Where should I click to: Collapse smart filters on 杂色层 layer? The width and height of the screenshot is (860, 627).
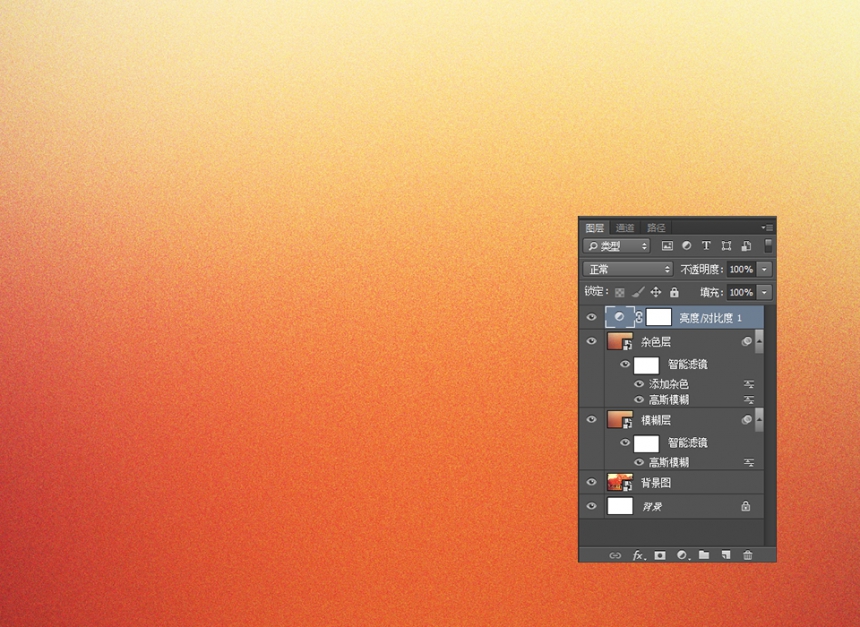(x=759, y=341)
